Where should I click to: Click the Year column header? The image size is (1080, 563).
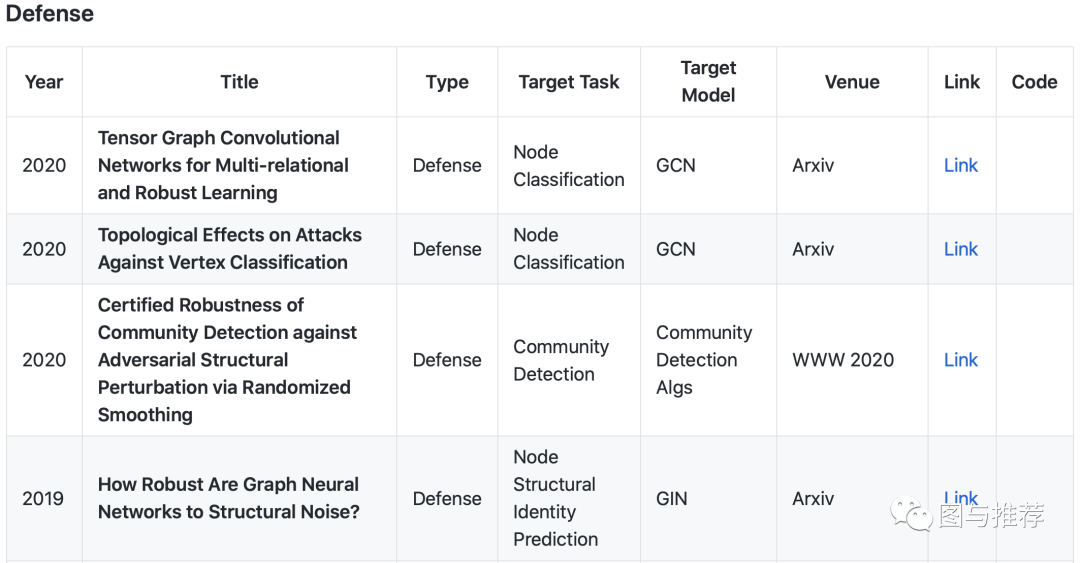point(44,82)
